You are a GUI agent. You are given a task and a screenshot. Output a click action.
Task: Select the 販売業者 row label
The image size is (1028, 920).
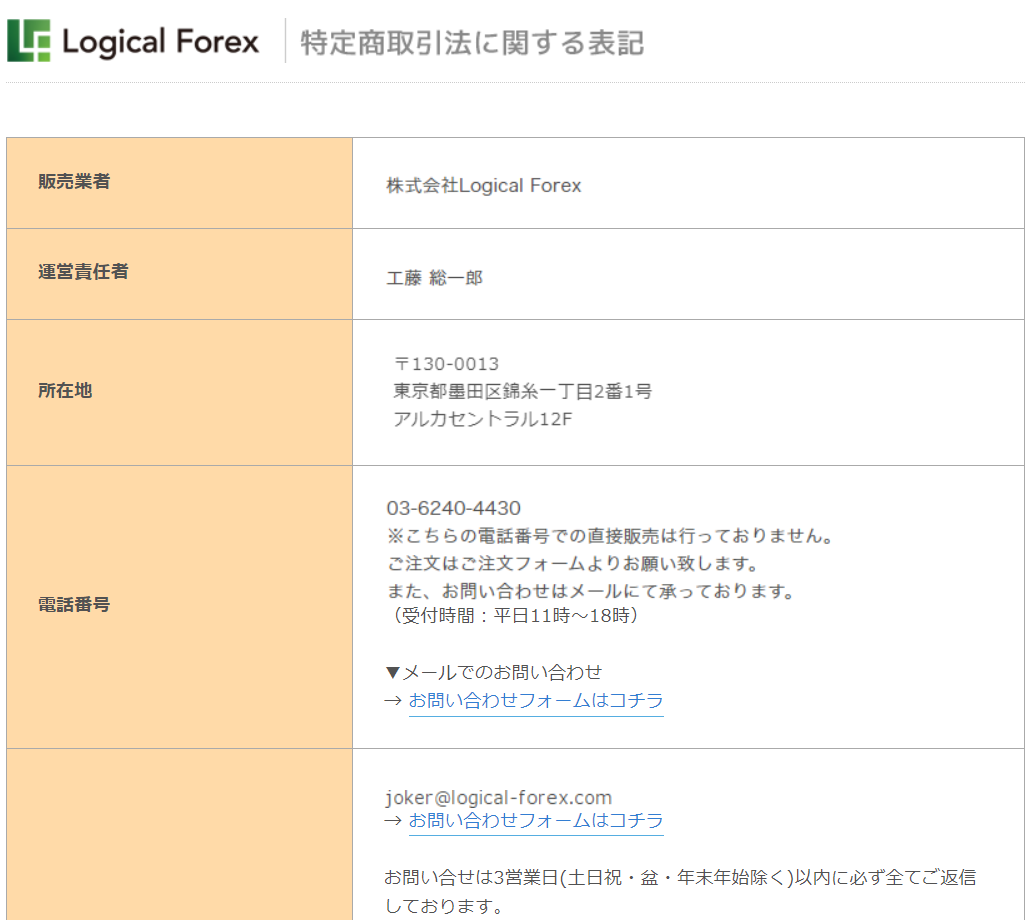pyautogui.click(x=74, y=181)
